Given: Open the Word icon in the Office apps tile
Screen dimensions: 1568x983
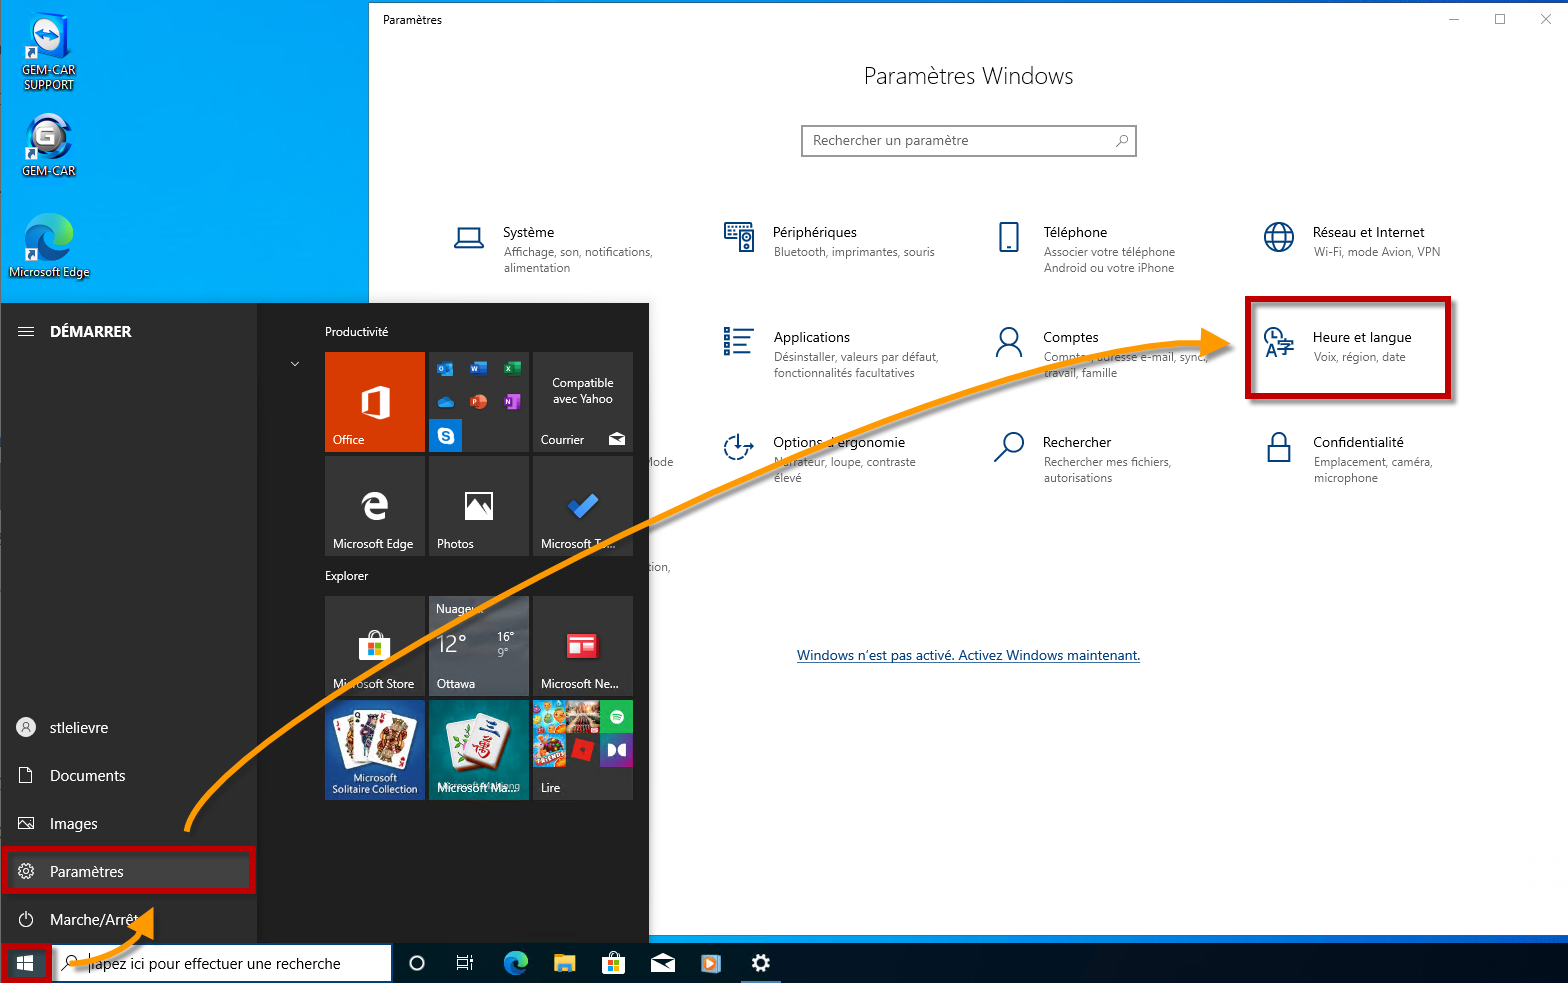Looking at the screenshot, I should (x=478, y=369).
